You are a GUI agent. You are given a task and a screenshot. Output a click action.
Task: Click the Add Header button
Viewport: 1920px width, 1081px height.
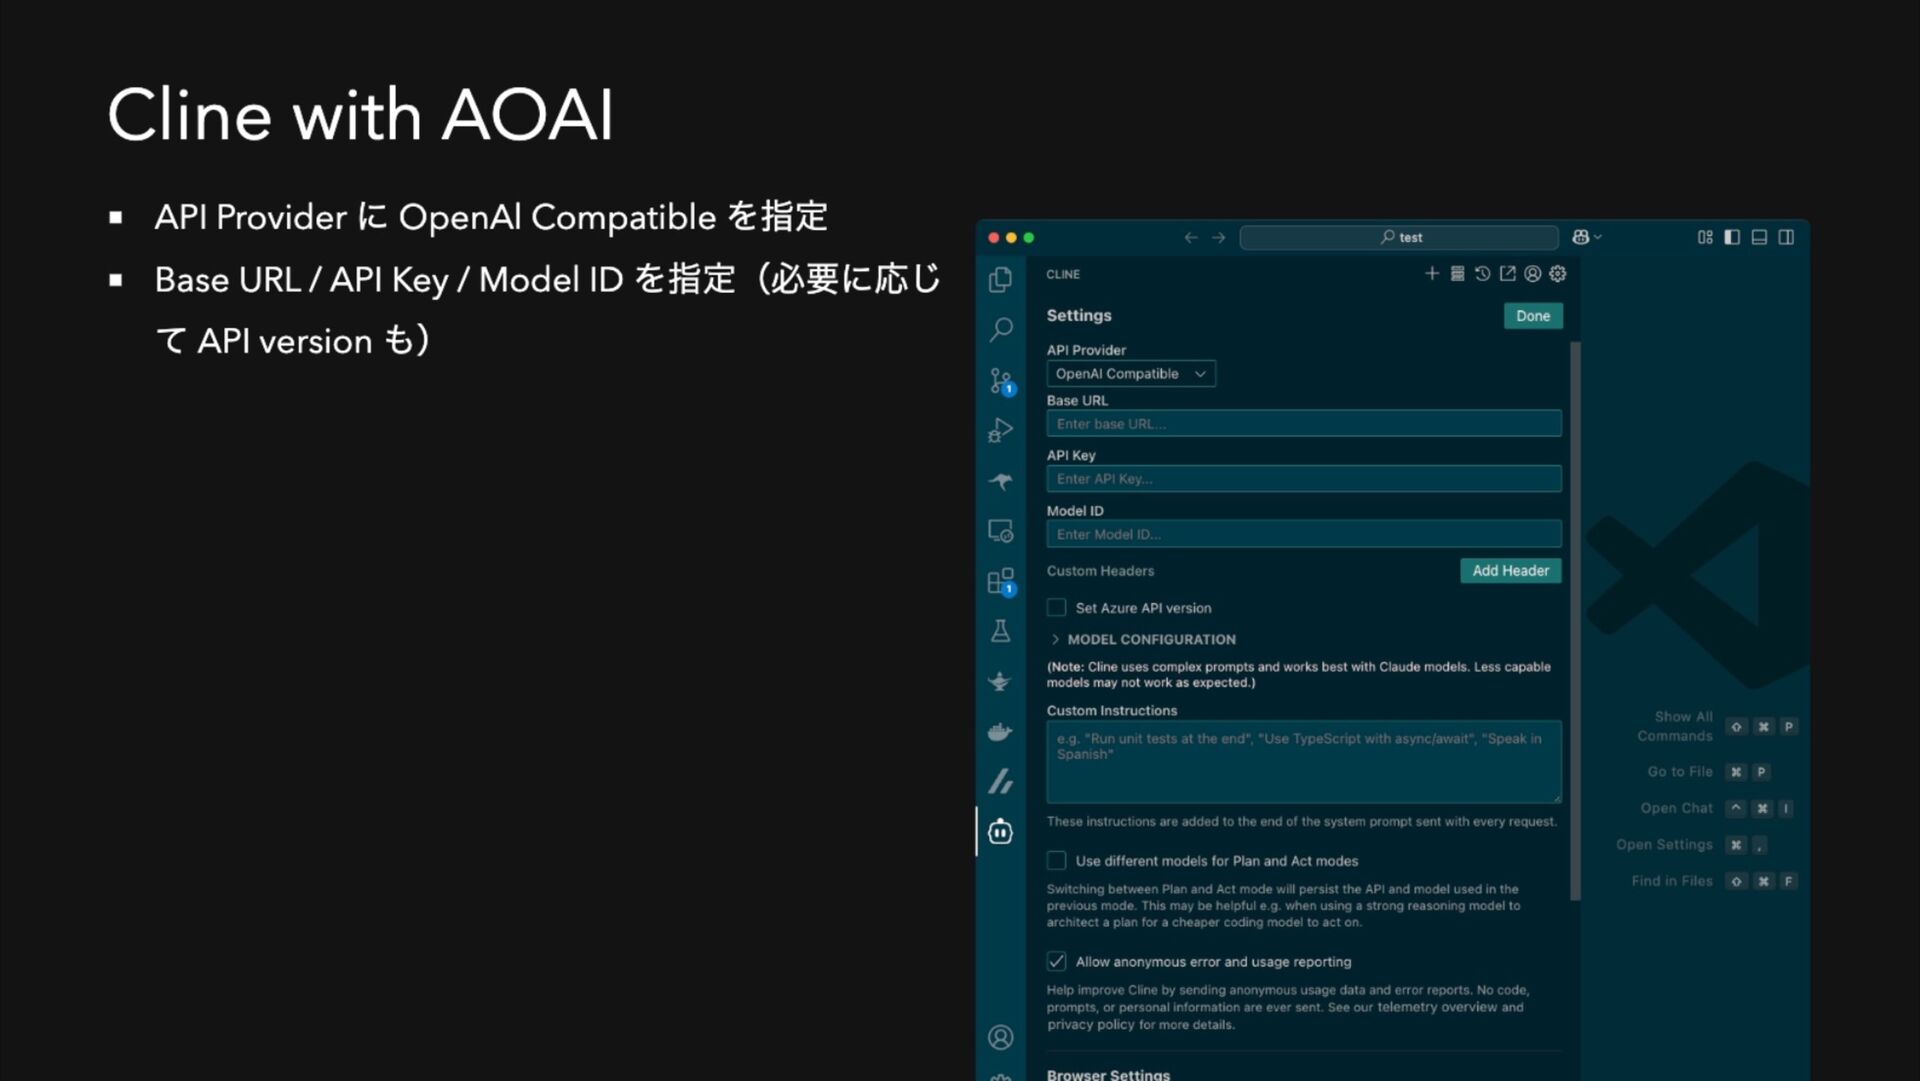pyautogui.click(x=1510, y=571)
